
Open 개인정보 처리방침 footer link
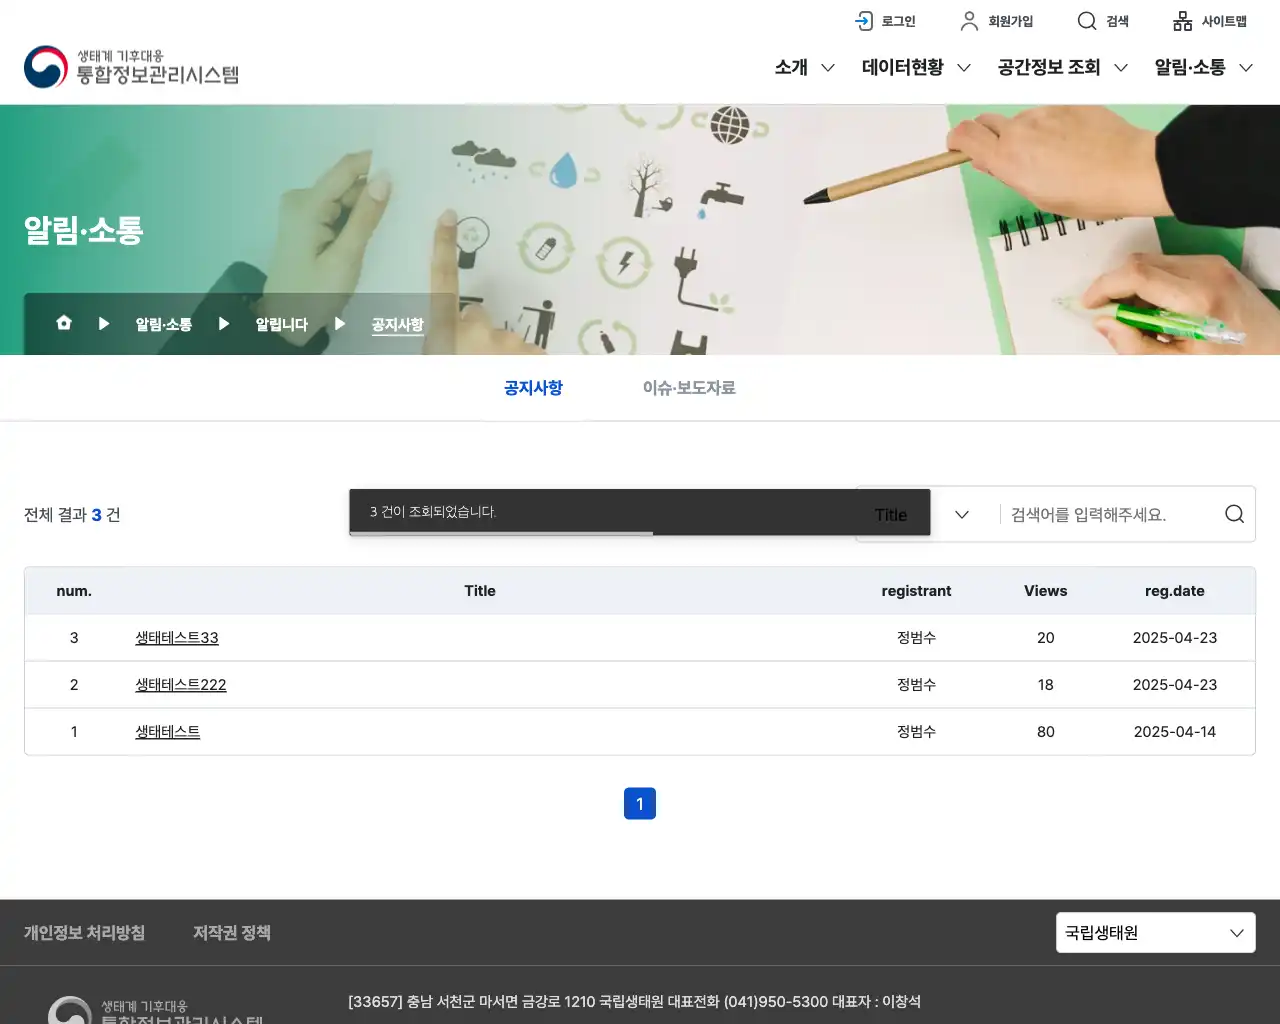84,933
